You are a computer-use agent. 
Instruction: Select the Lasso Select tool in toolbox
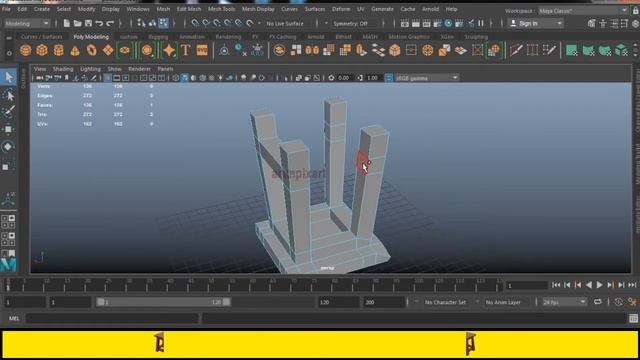pyautogui.click(x=9, y=96)
